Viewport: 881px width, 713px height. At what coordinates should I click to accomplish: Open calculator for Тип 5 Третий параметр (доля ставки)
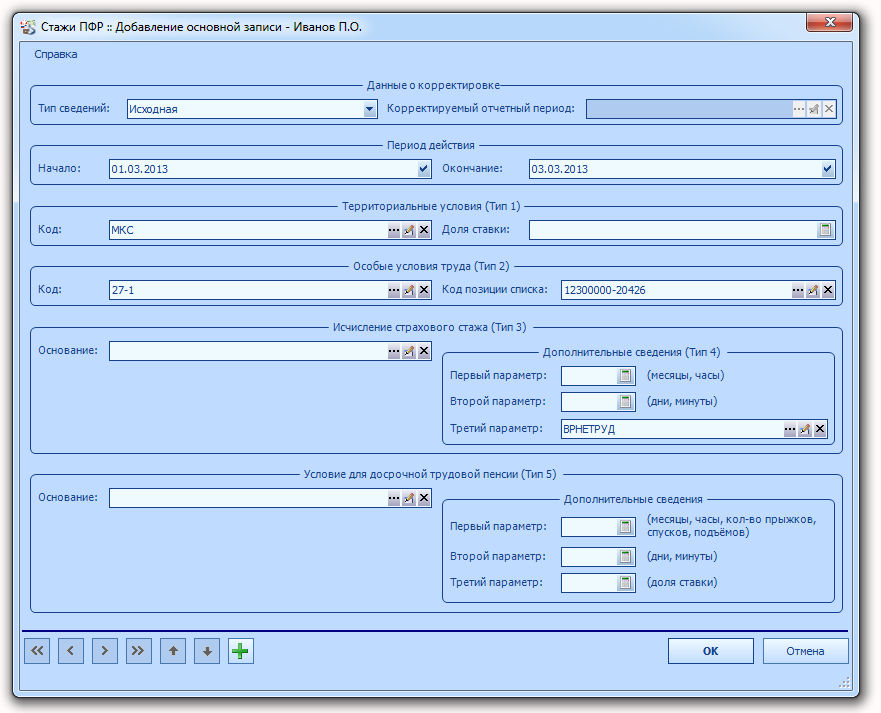coord(625,583)
